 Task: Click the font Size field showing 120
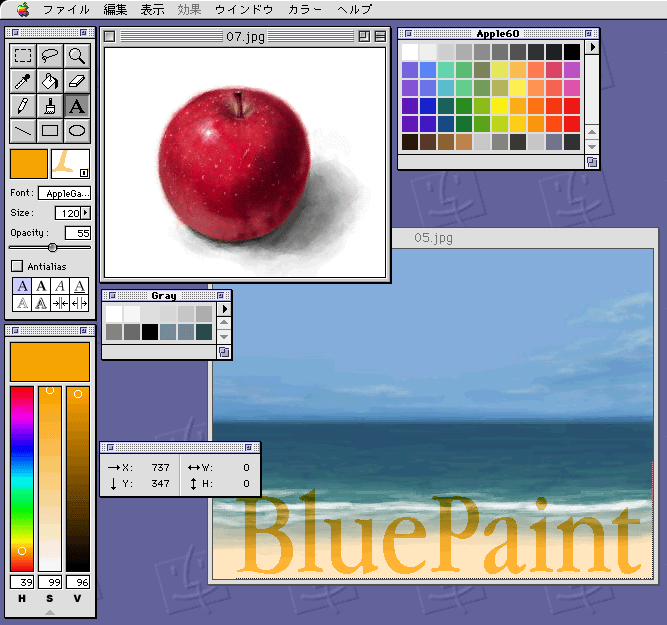(68, 213)
